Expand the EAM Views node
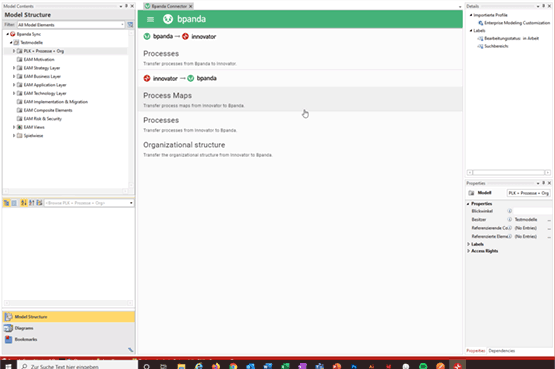The image size is (555, 369). coord(14,127)
